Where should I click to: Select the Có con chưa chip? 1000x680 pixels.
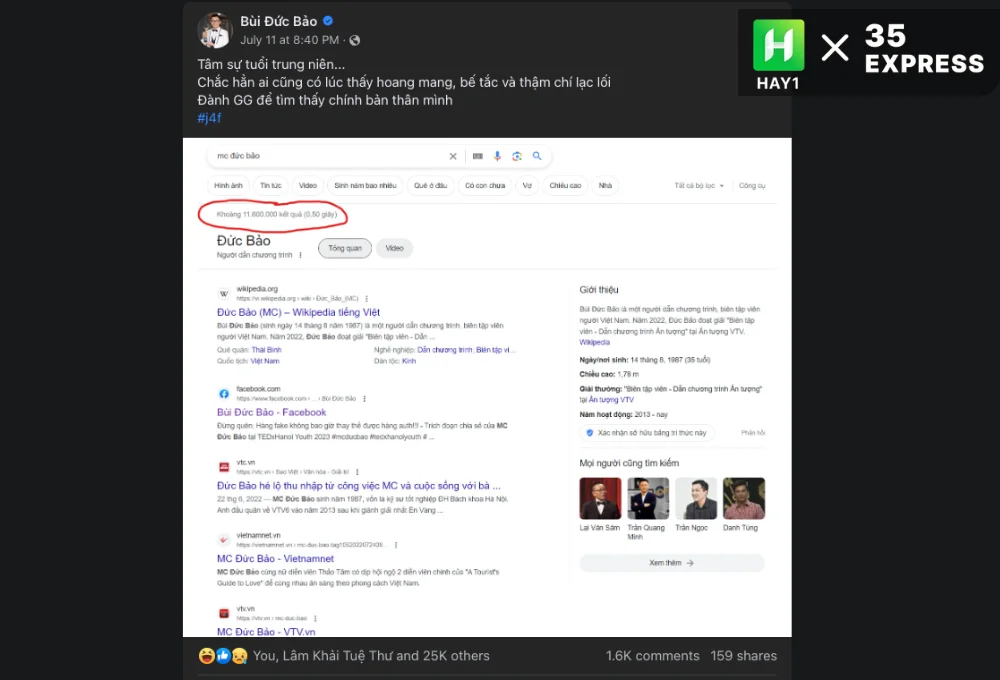[x=485, y=186]
